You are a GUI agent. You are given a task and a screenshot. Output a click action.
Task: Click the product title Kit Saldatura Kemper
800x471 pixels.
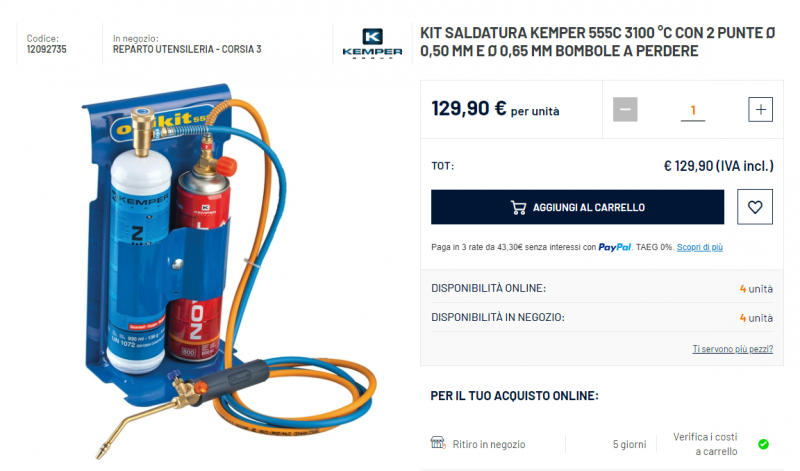click(x=597, y=42)
